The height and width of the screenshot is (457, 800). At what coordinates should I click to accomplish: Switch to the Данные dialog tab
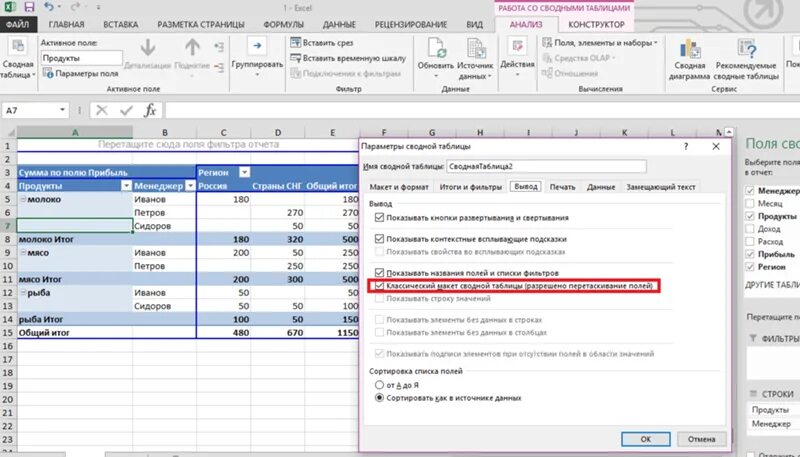(601, 187)
